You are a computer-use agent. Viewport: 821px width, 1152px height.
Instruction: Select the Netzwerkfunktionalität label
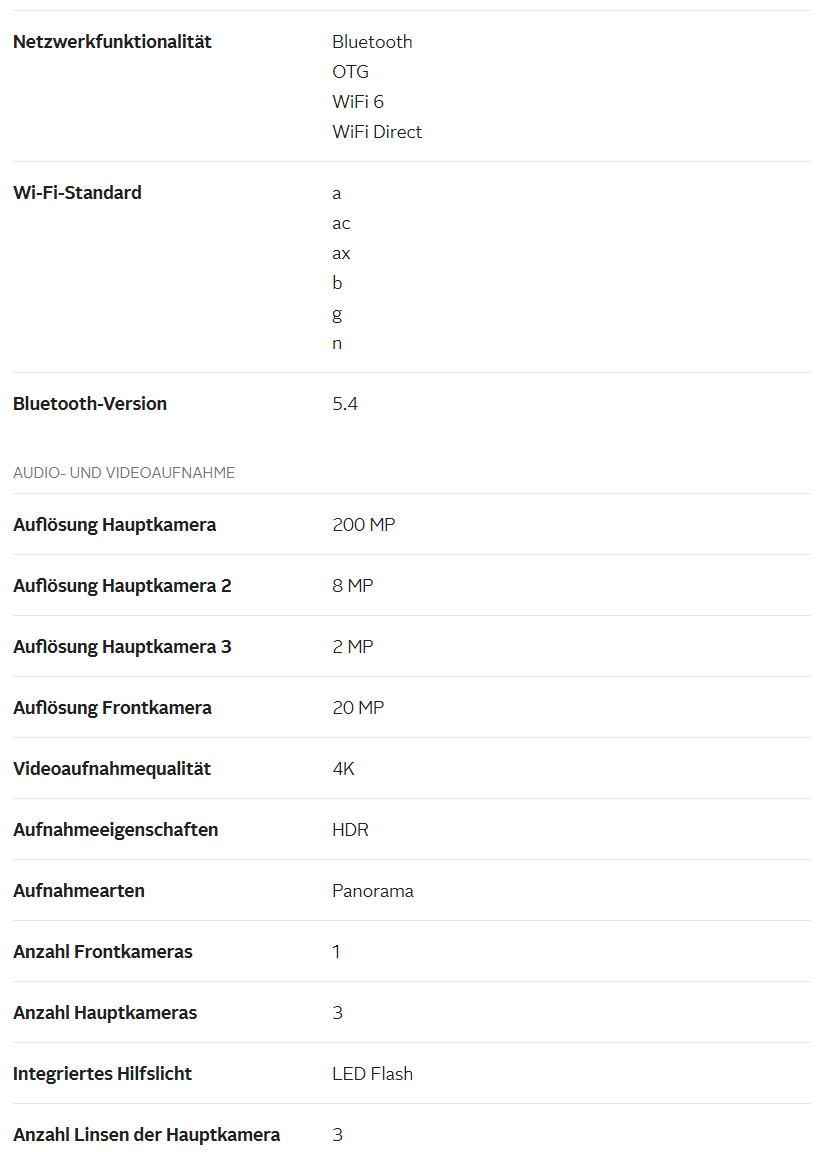tap(112, 42)
